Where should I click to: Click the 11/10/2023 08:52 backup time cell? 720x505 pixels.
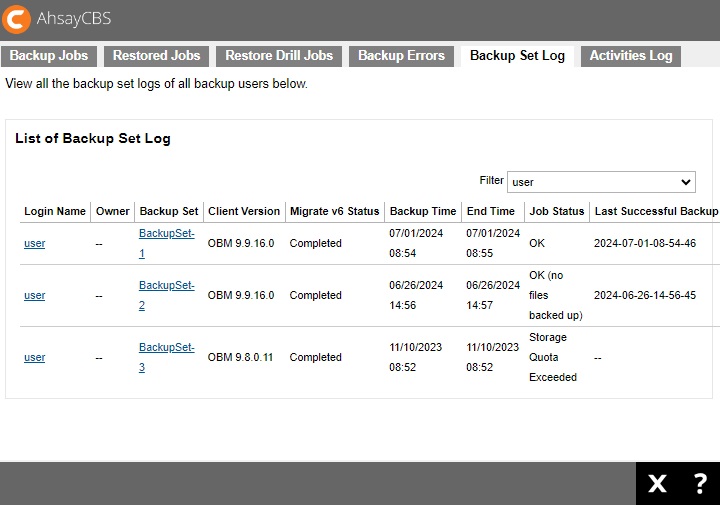[x=416, y=357]
